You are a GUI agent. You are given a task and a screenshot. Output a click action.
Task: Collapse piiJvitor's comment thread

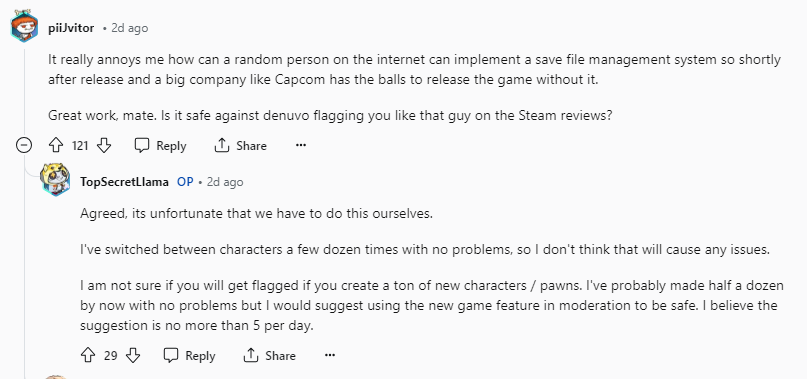[x=24, y=146]
